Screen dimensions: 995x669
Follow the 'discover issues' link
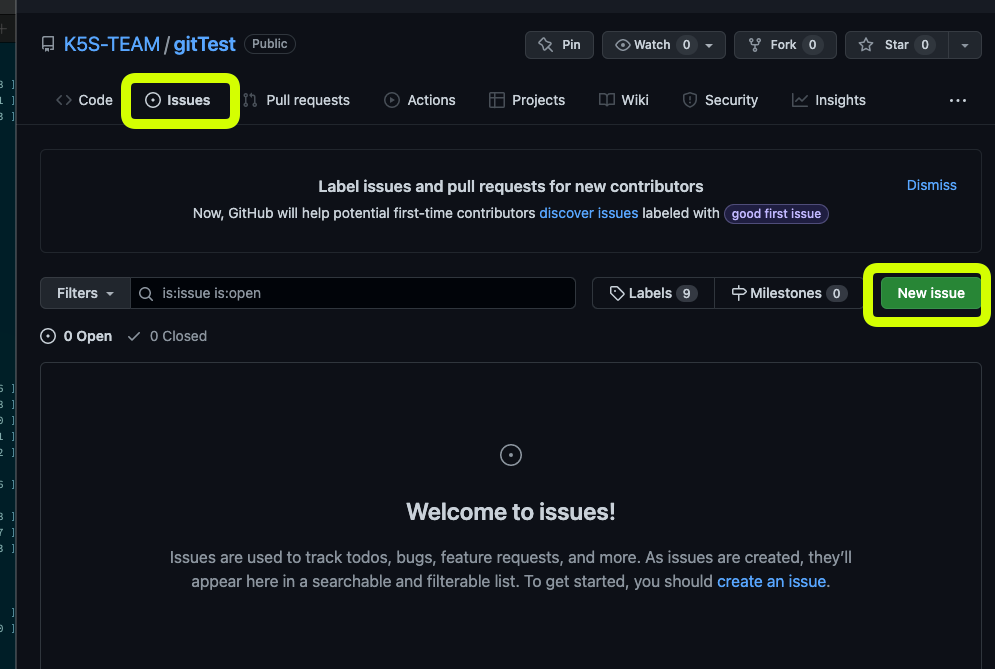588,213
